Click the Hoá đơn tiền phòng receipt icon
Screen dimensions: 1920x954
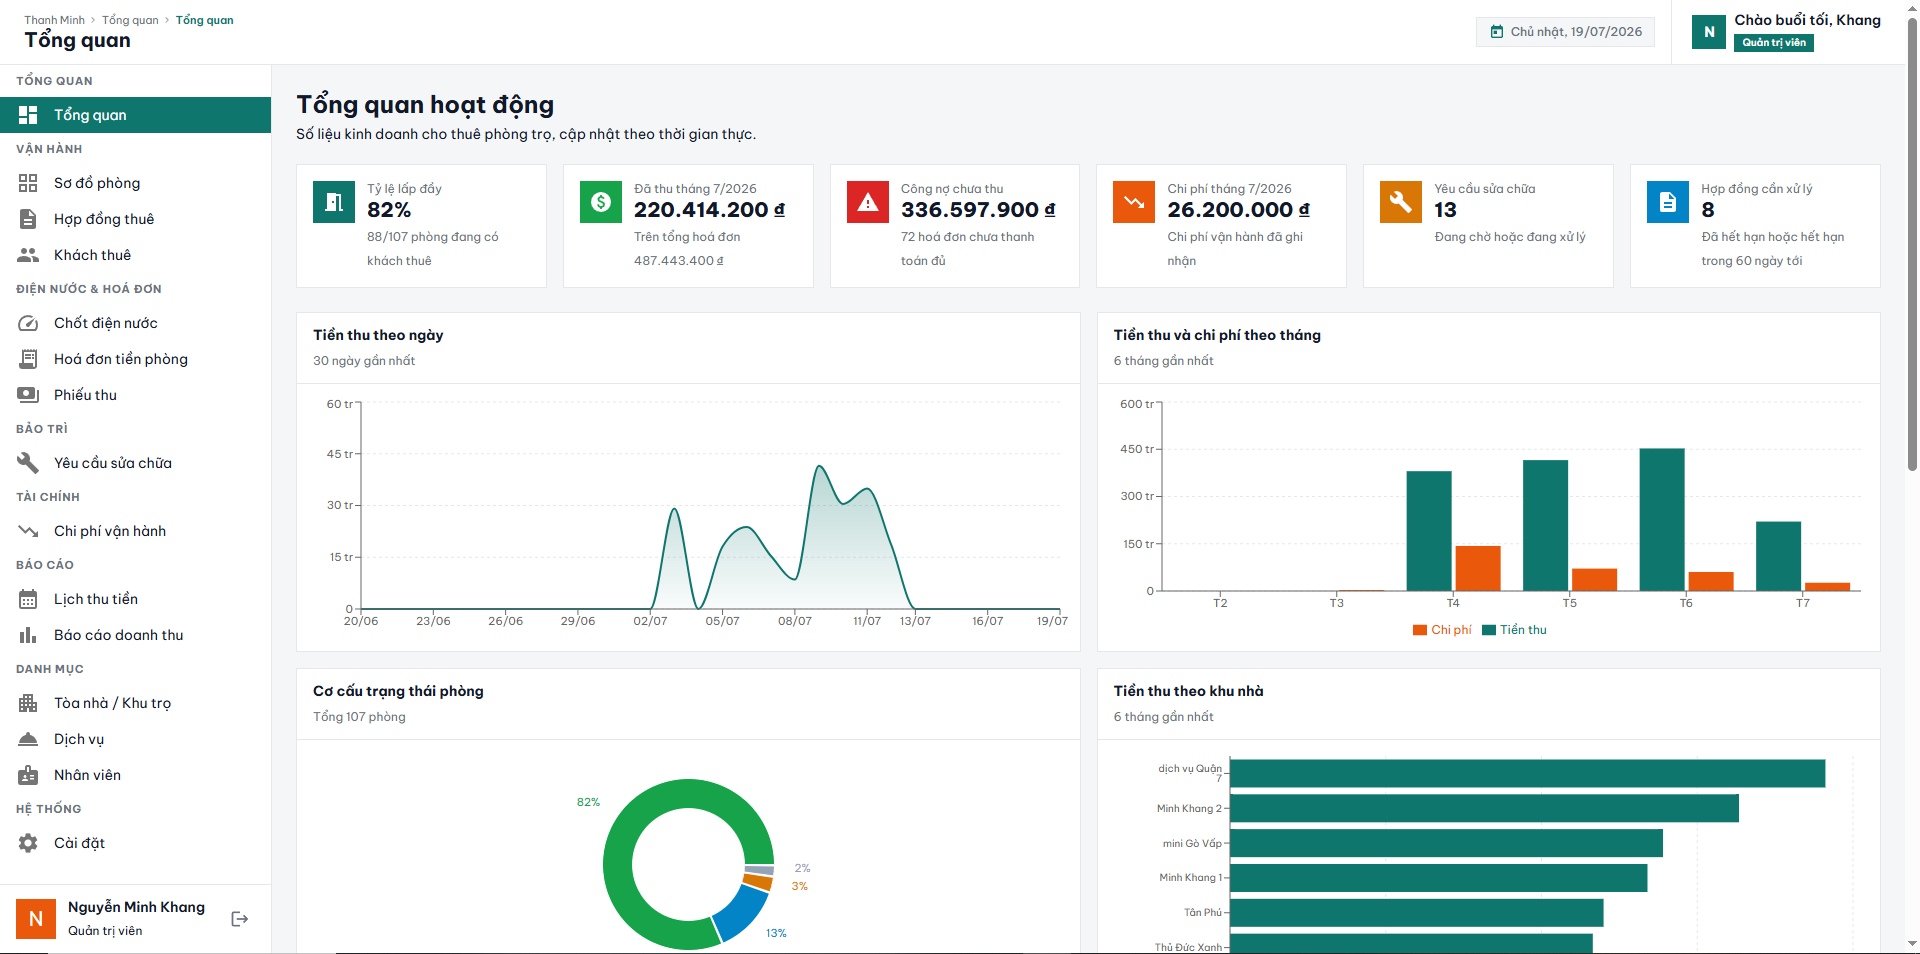[x=28, y=359]
